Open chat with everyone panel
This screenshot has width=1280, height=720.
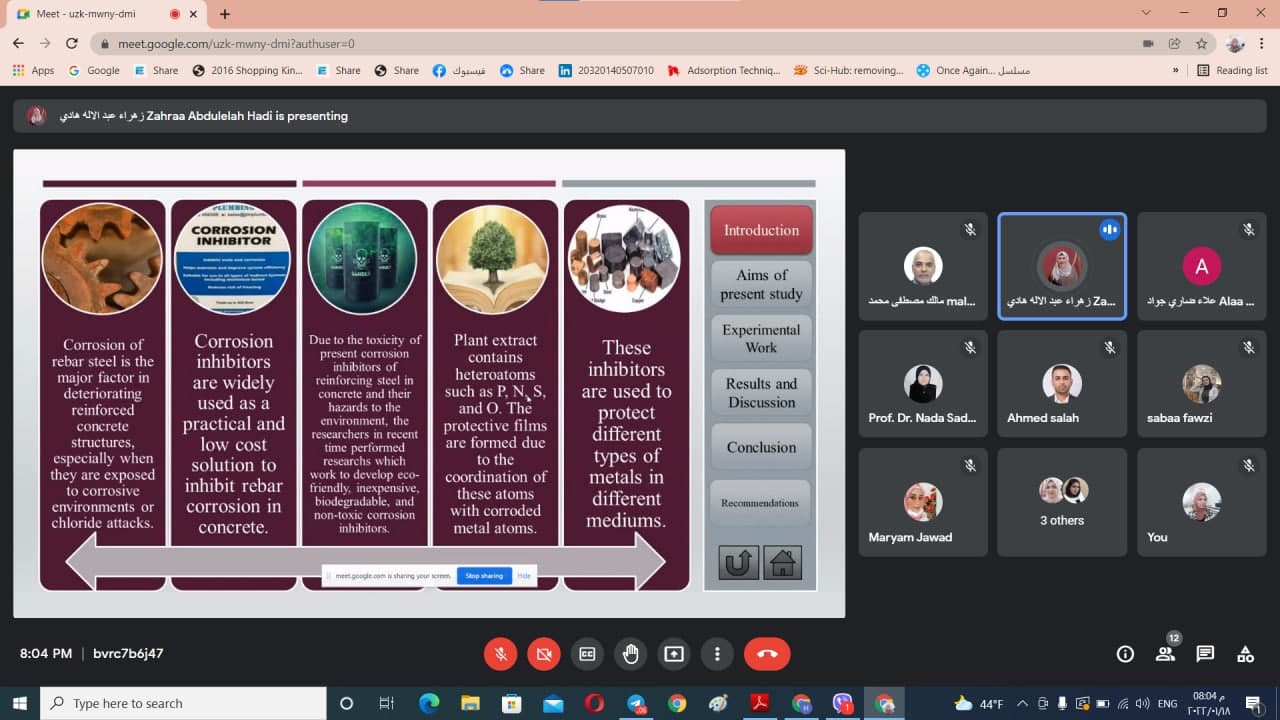(1205, 654)
